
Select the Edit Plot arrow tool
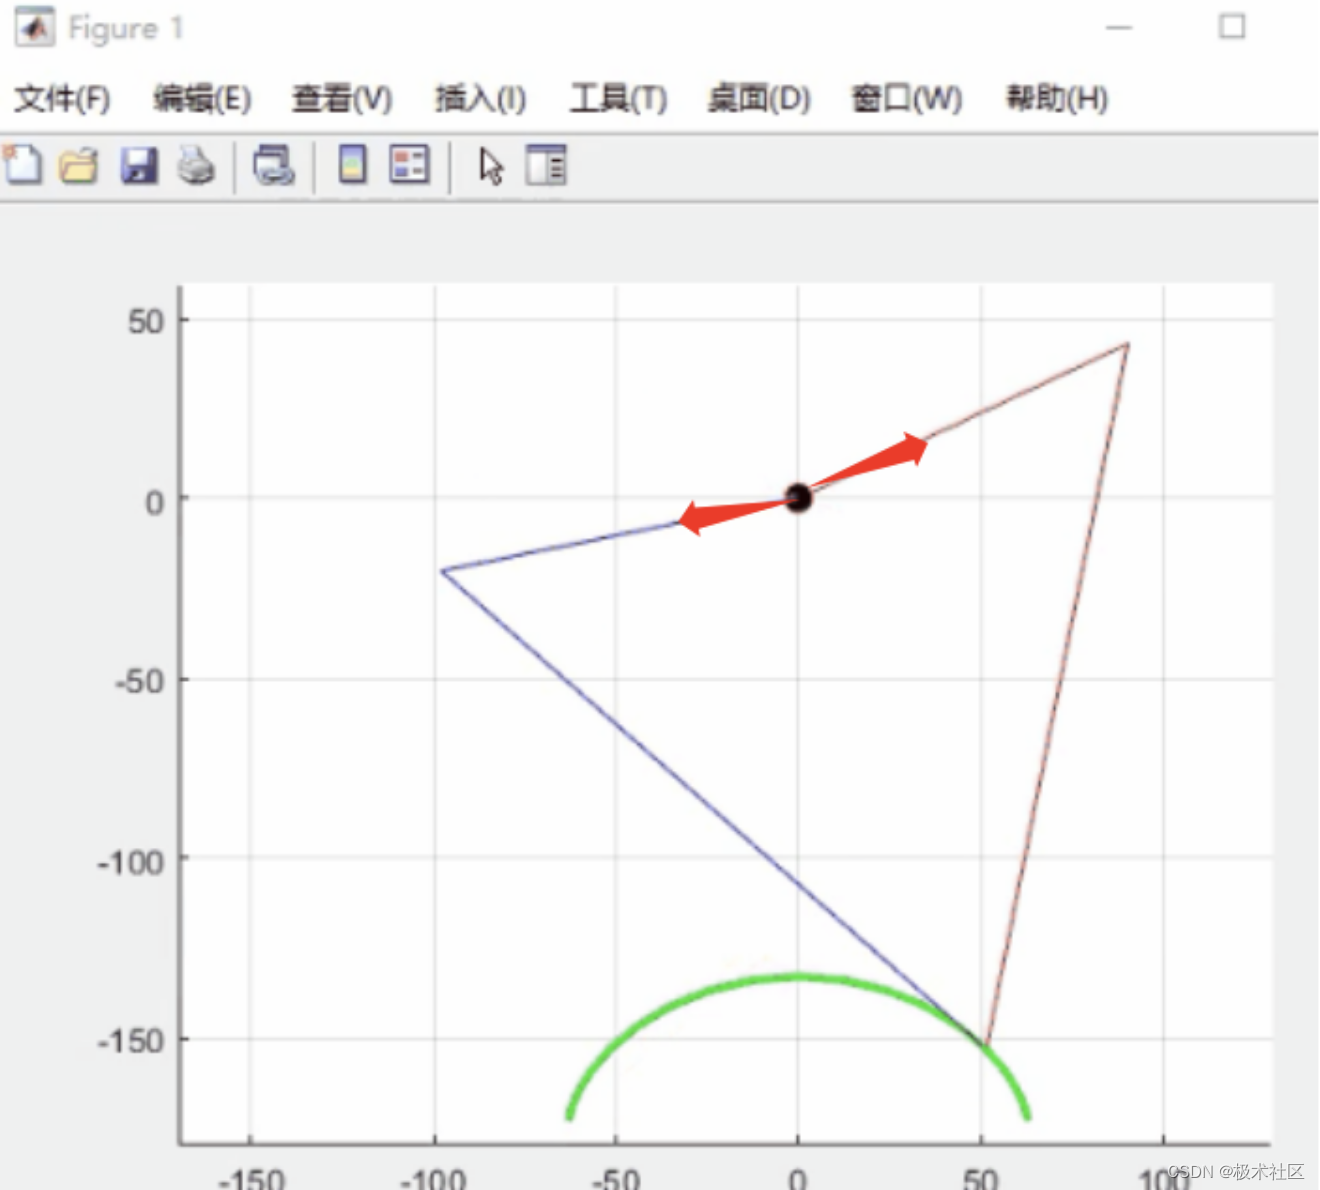[490, 167]
